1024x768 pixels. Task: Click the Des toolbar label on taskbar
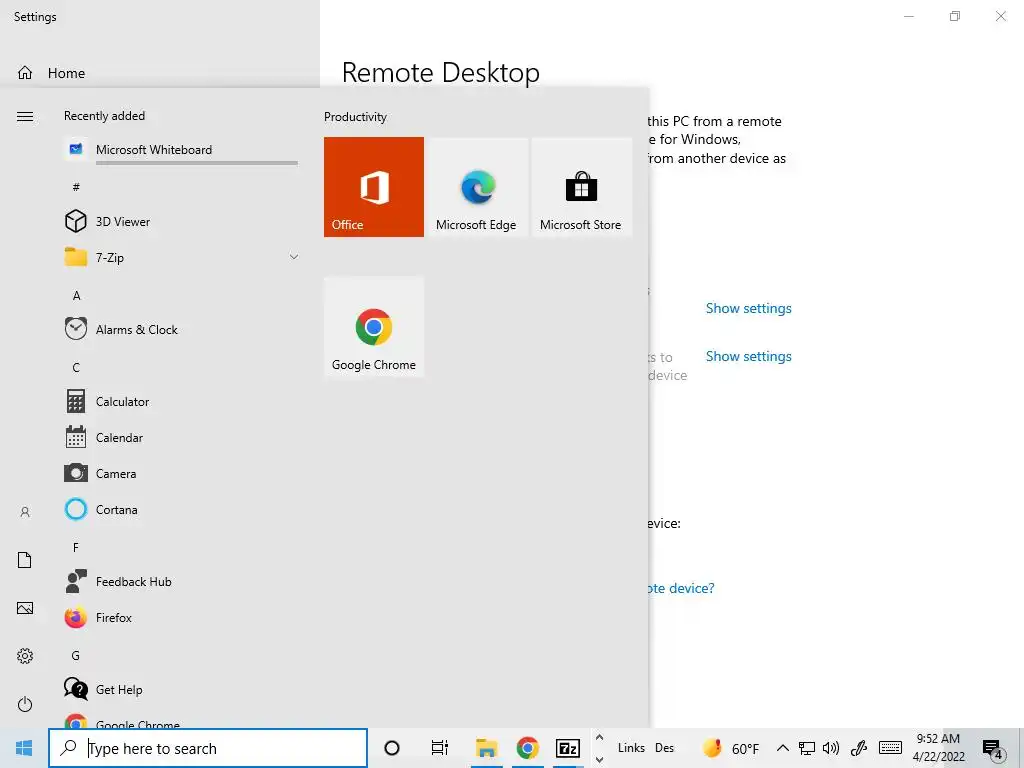click(x=664, y=748)
